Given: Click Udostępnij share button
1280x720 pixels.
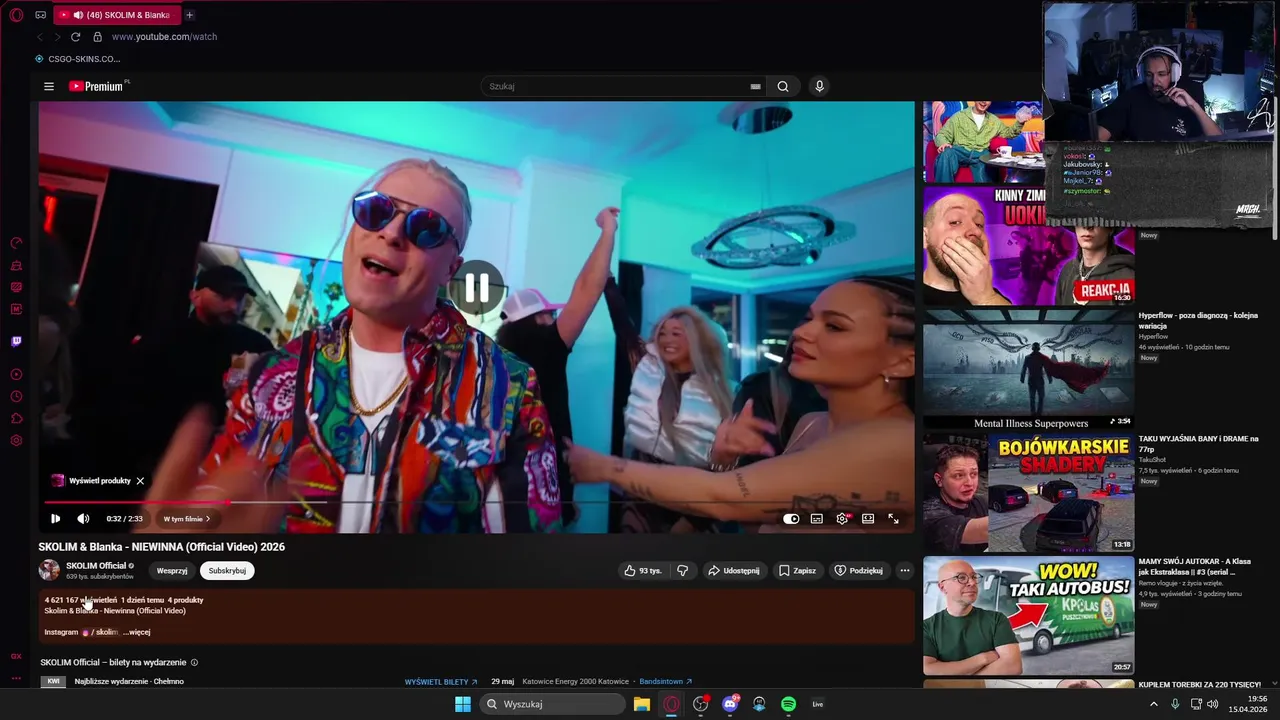Looking at the screenshot, I should (x=733, y=571).
